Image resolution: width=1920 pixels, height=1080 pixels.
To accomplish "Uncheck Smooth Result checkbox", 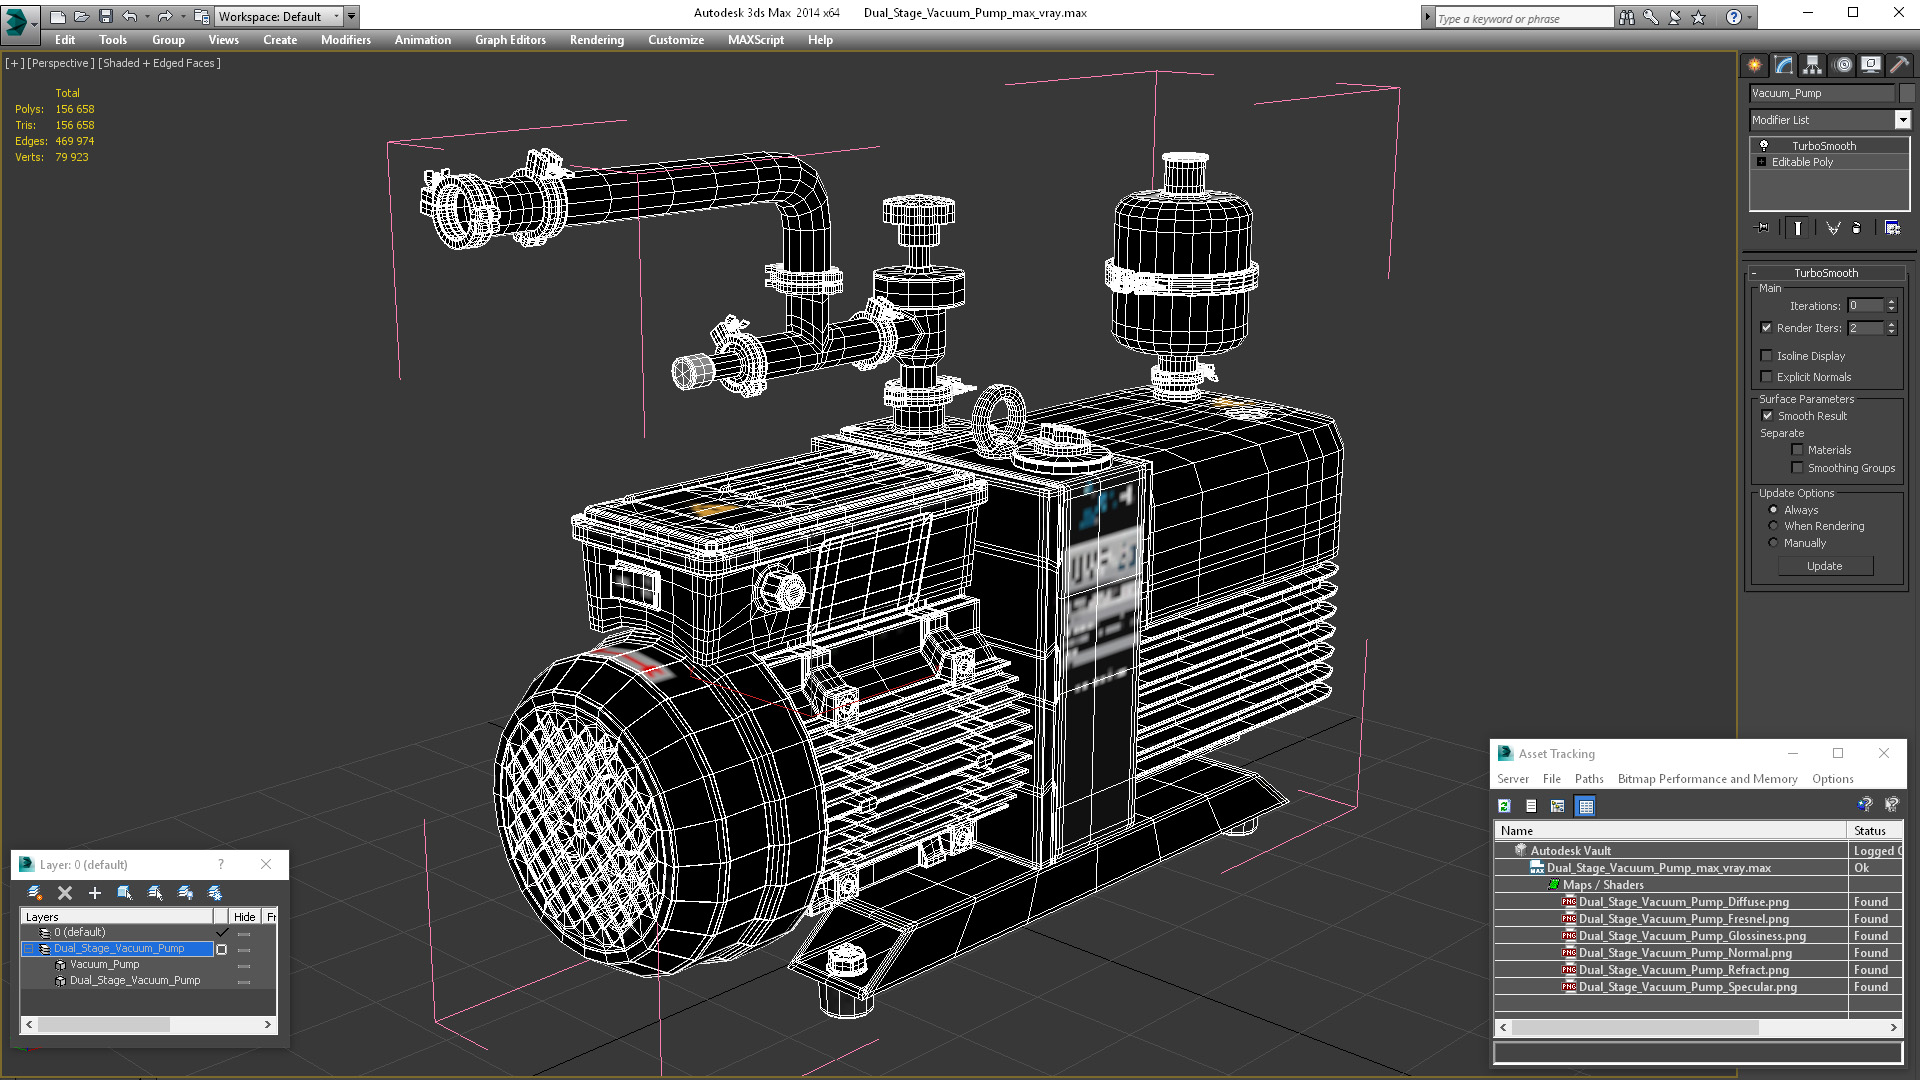I will pyautogui.click(x=1767, y=416).
